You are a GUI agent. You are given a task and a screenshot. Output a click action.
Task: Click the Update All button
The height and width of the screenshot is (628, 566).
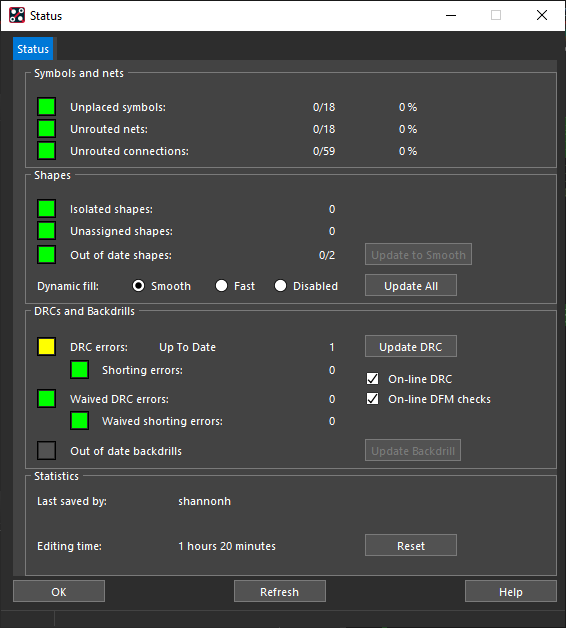point(411,285)
